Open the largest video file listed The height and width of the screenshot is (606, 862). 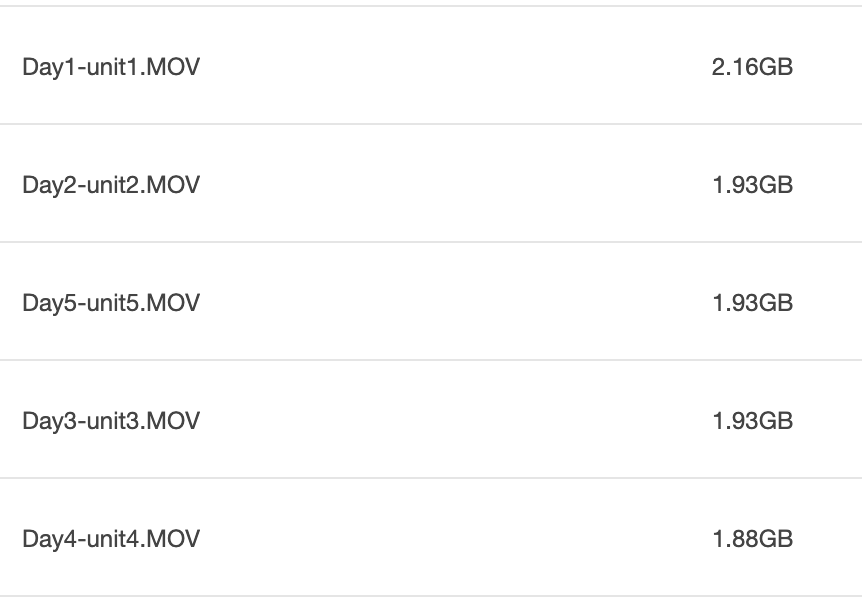coord(111,68)
